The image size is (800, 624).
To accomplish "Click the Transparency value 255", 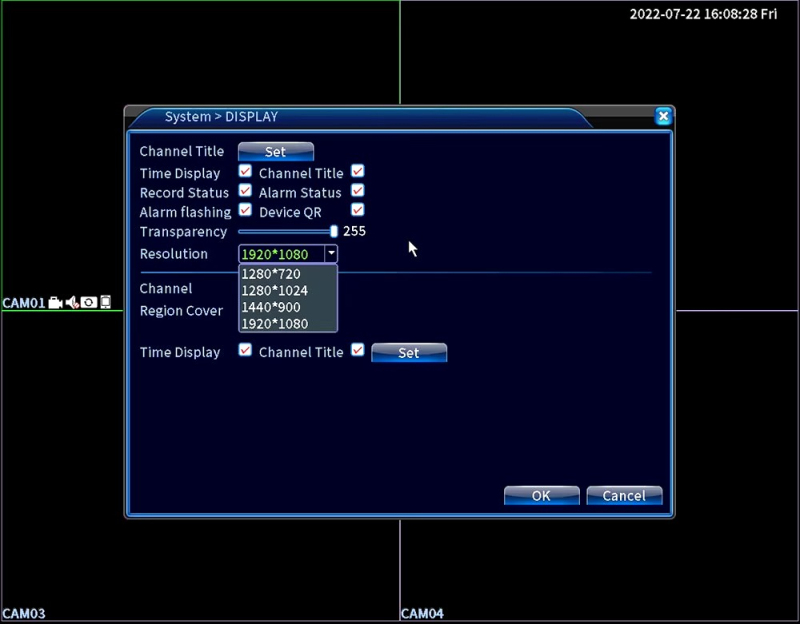I will pyautogui.click(x=354, y=231).
